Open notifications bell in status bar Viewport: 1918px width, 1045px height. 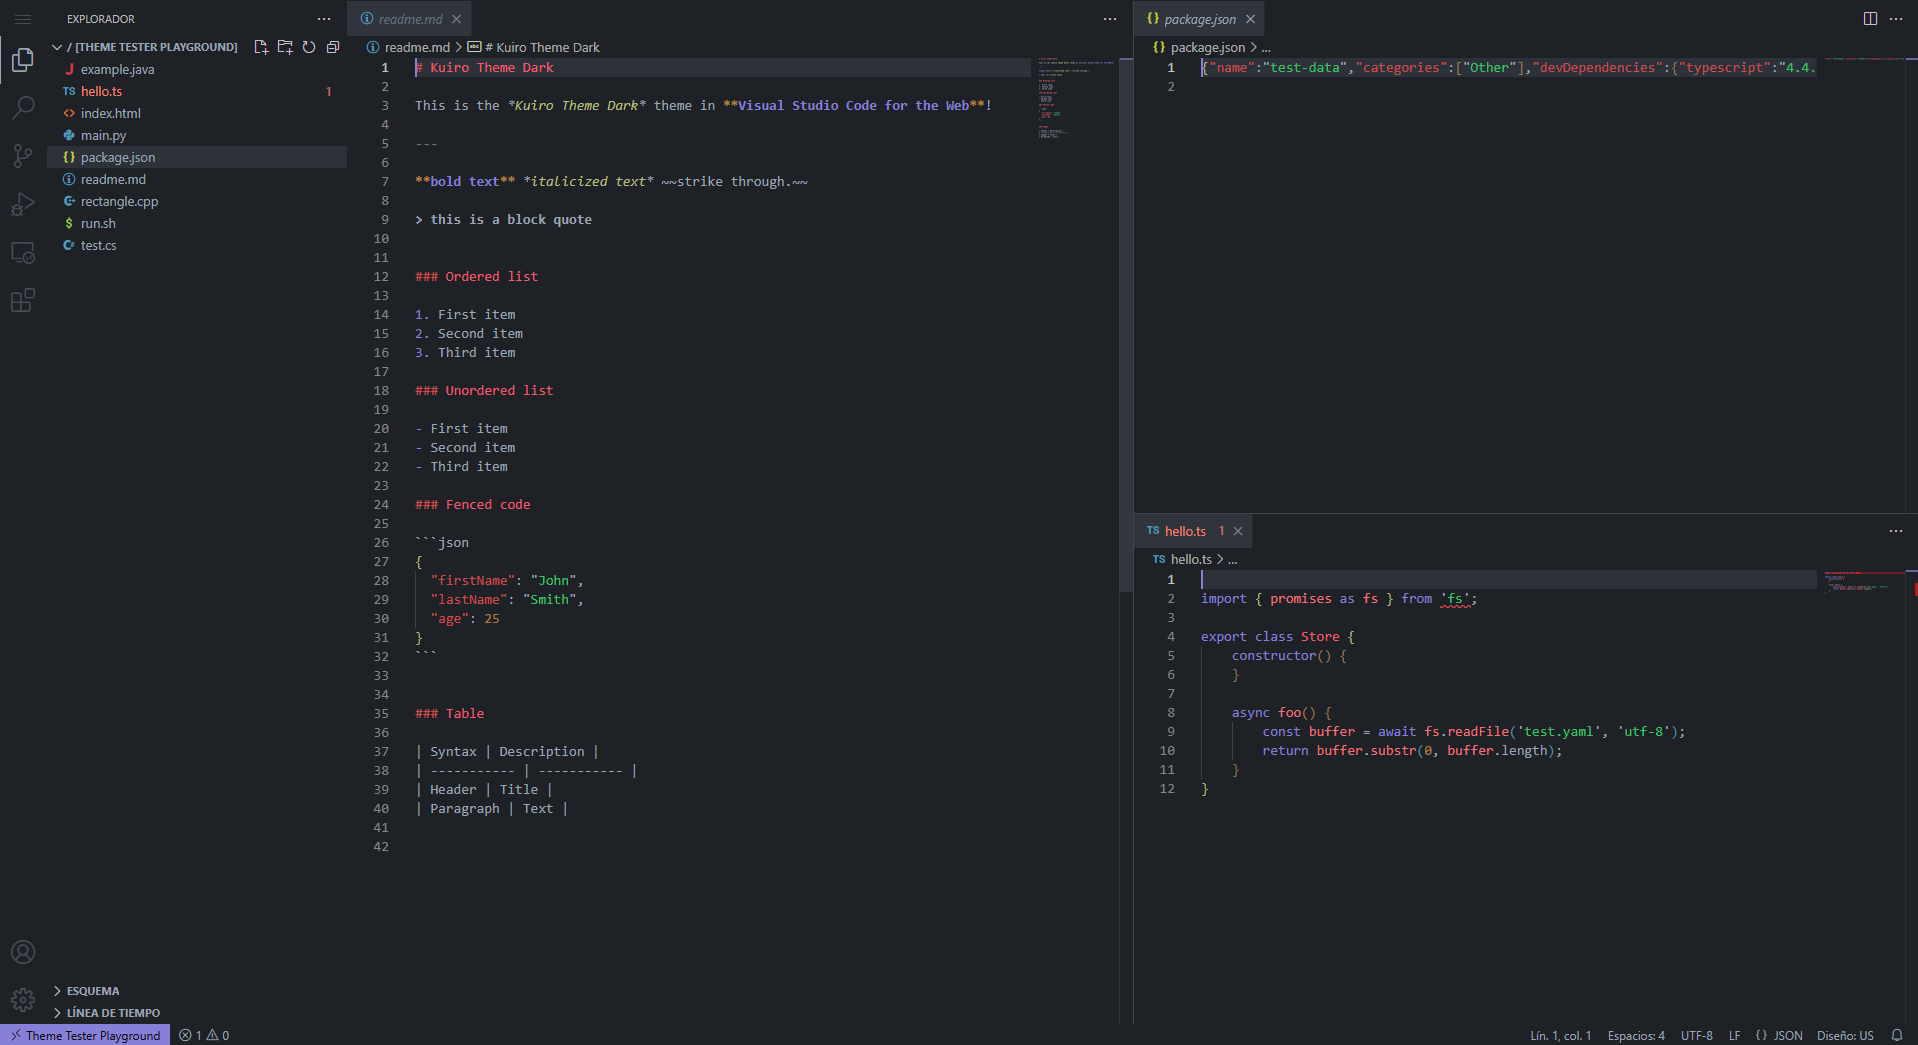click(1897, 1036)
